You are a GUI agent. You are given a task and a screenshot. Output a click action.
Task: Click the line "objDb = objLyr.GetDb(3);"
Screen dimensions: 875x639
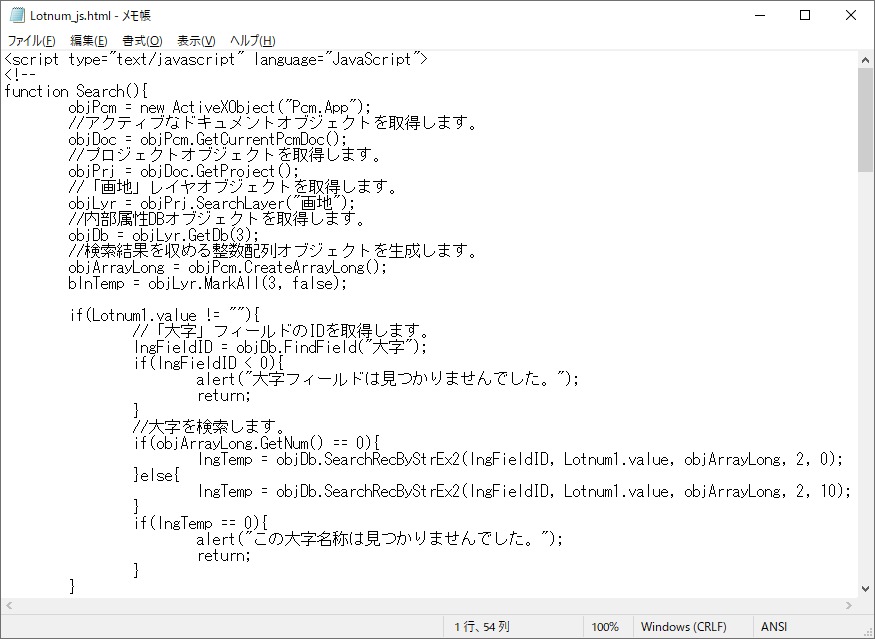(164, 235)
